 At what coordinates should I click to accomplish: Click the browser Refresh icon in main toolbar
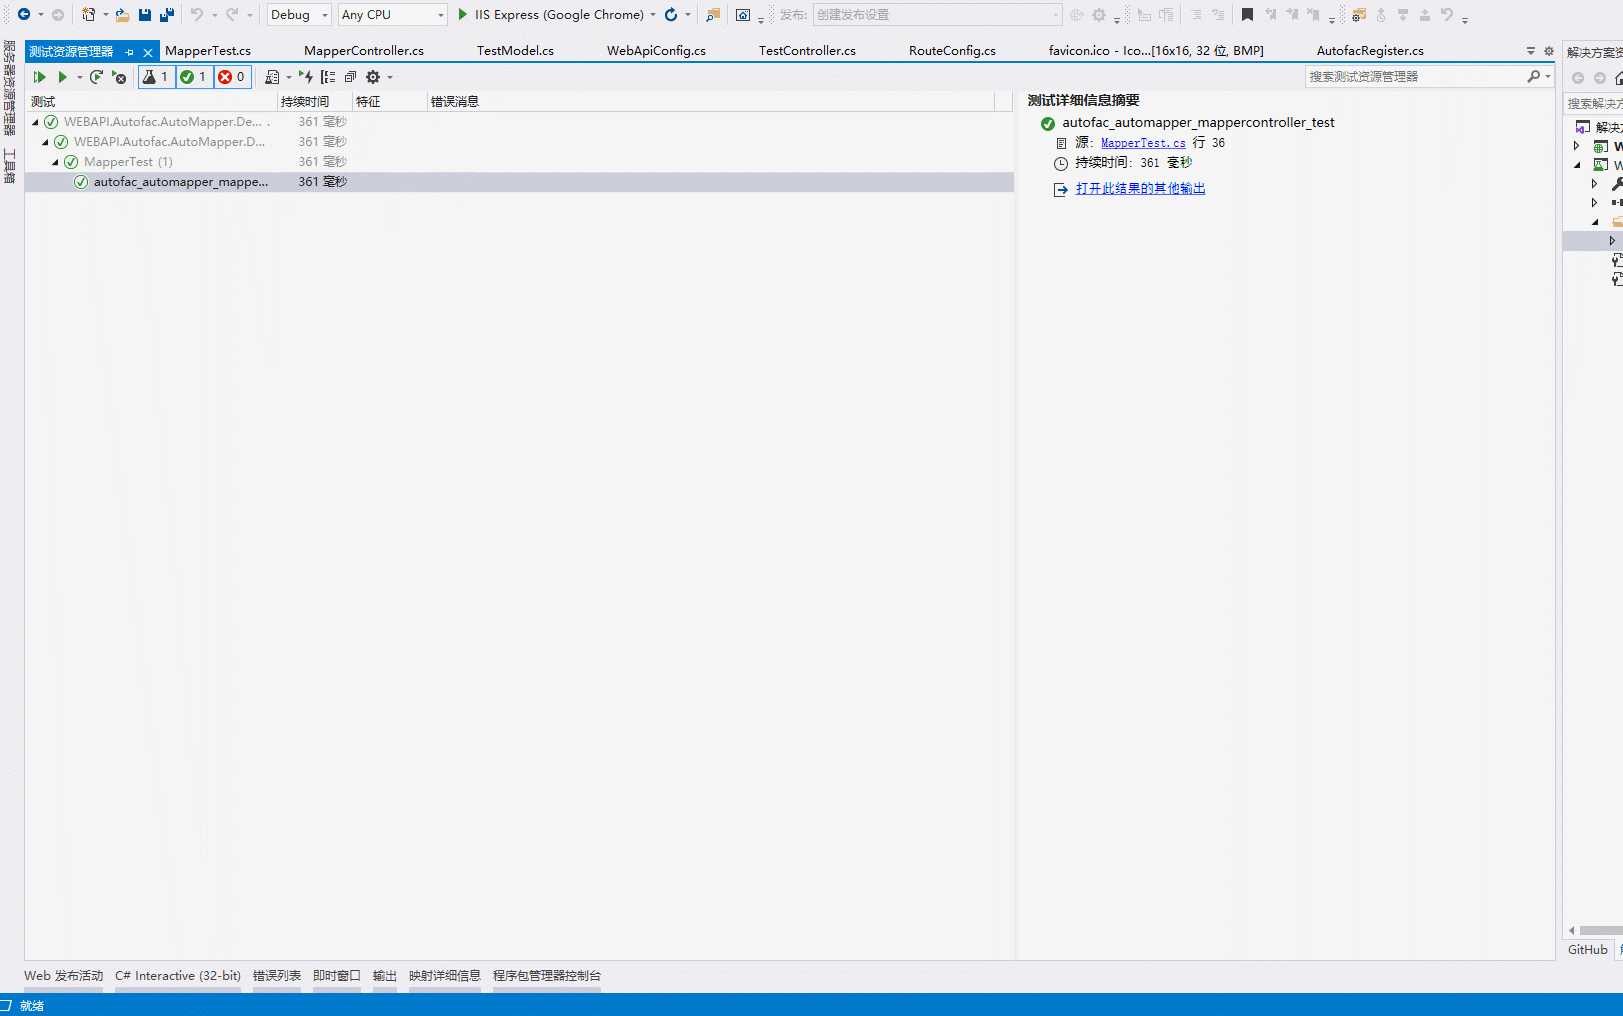(x=671, y=14)
